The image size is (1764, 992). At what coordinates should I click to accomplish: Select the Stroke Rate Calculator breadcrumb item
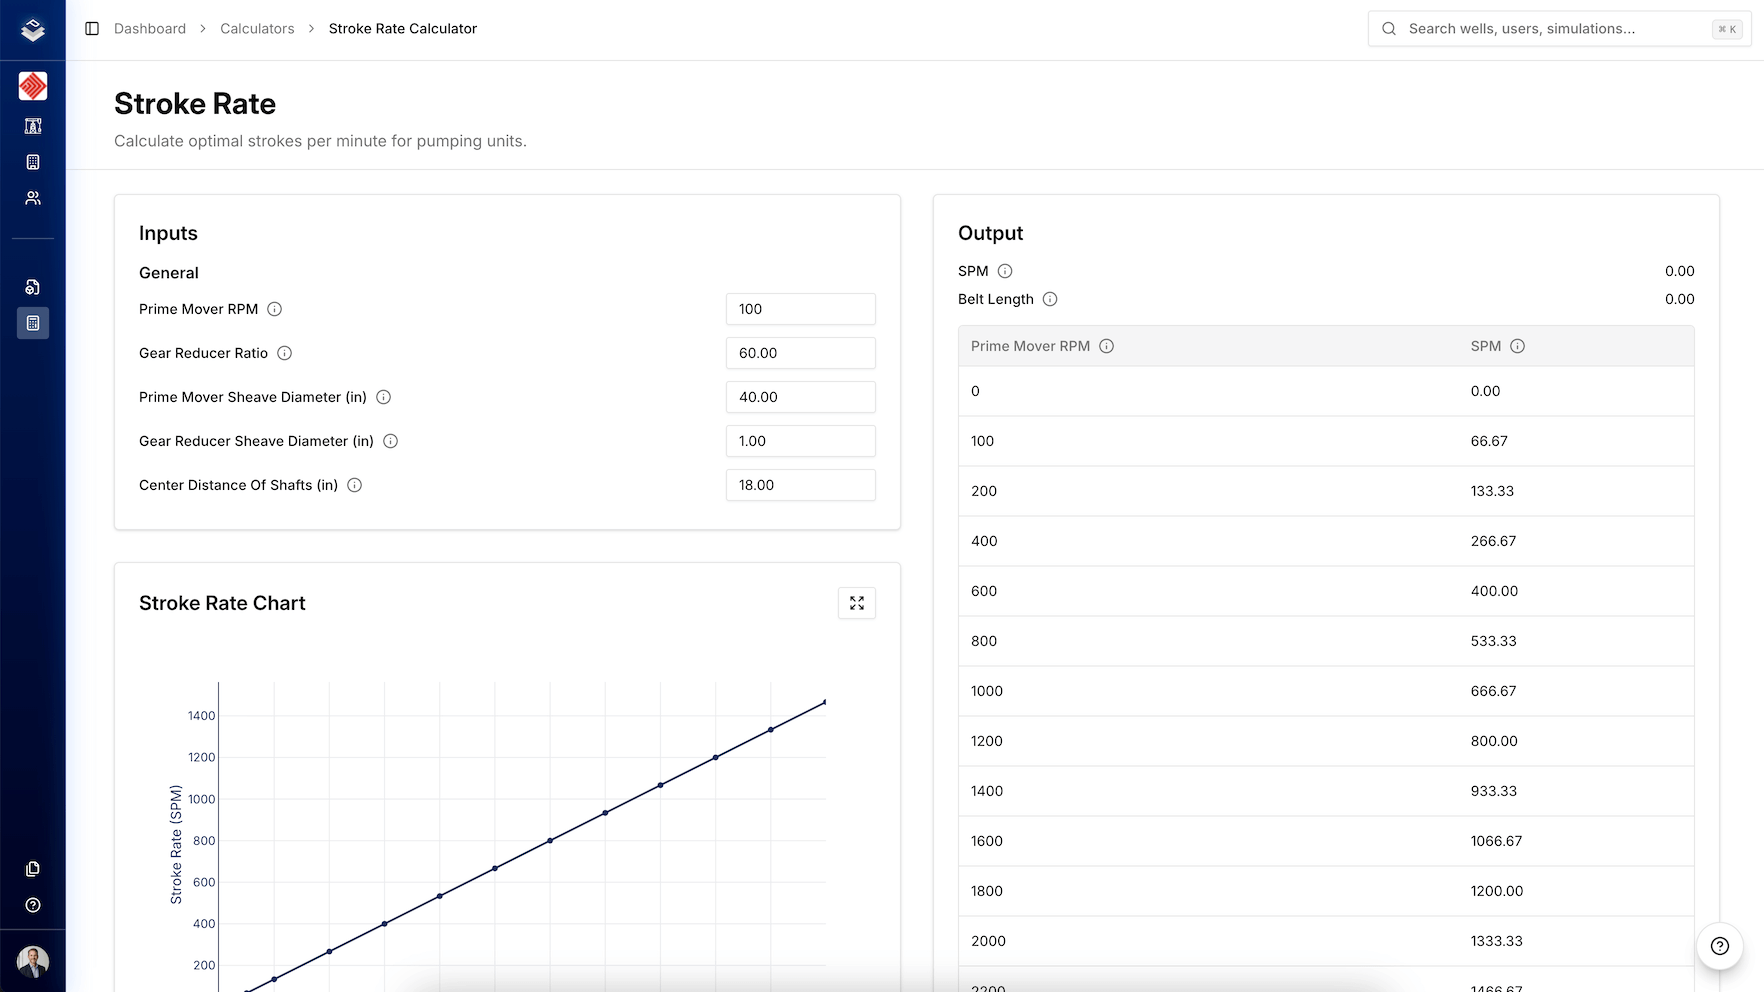pos(402,28)
